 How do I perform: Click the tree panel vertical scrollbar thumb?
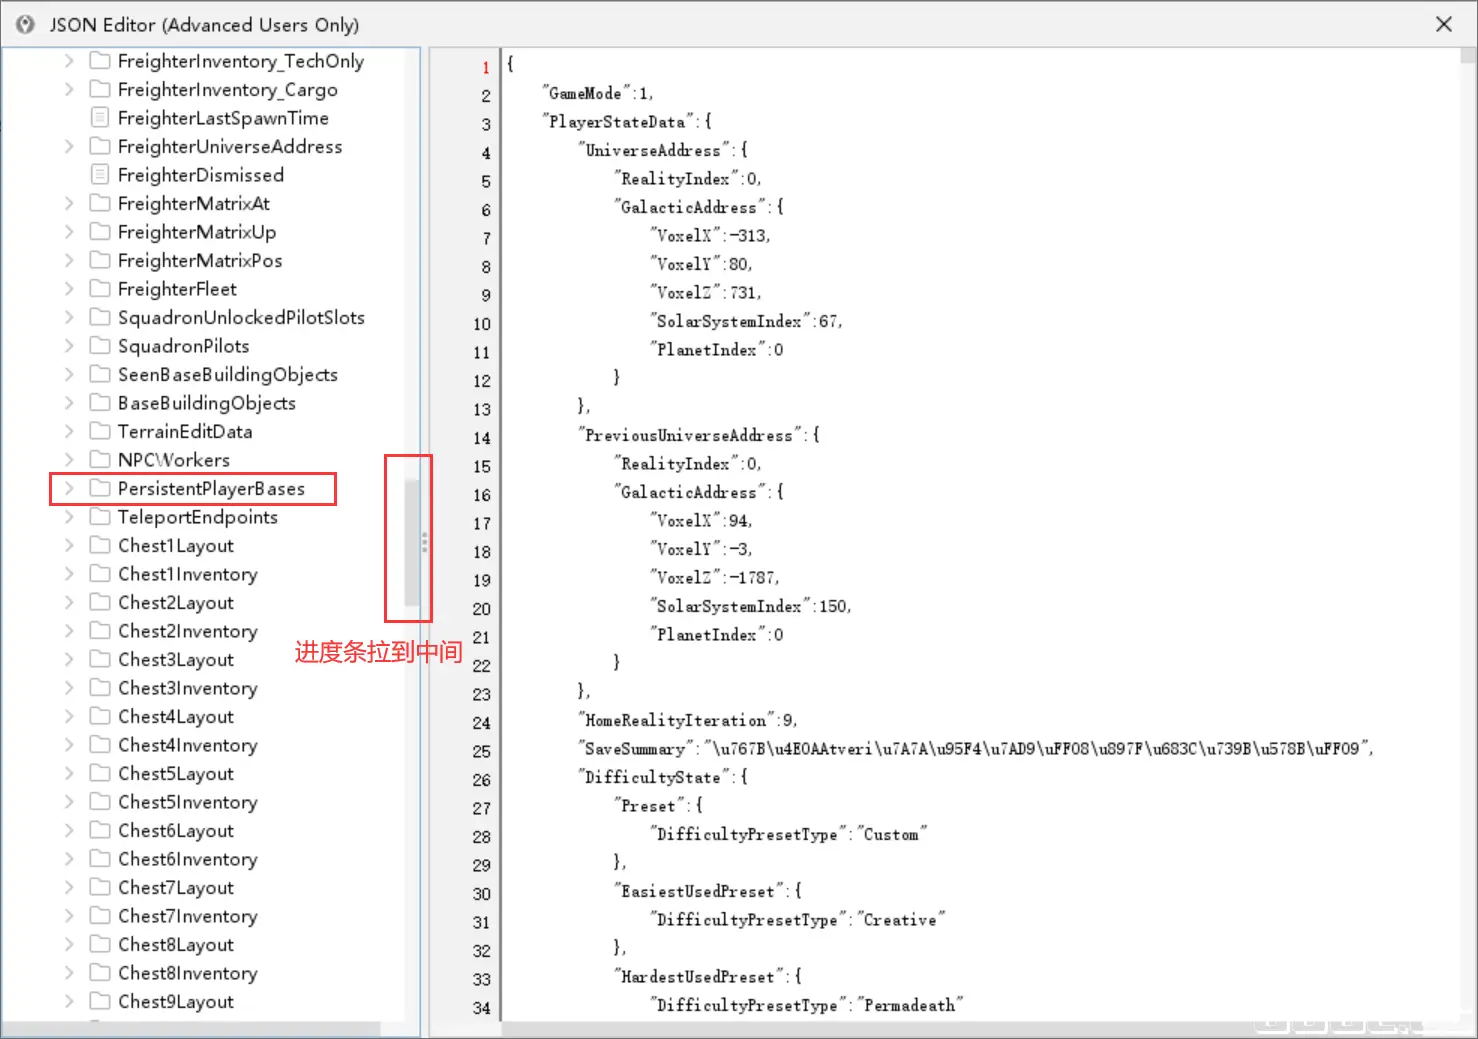tap(411, 542)
